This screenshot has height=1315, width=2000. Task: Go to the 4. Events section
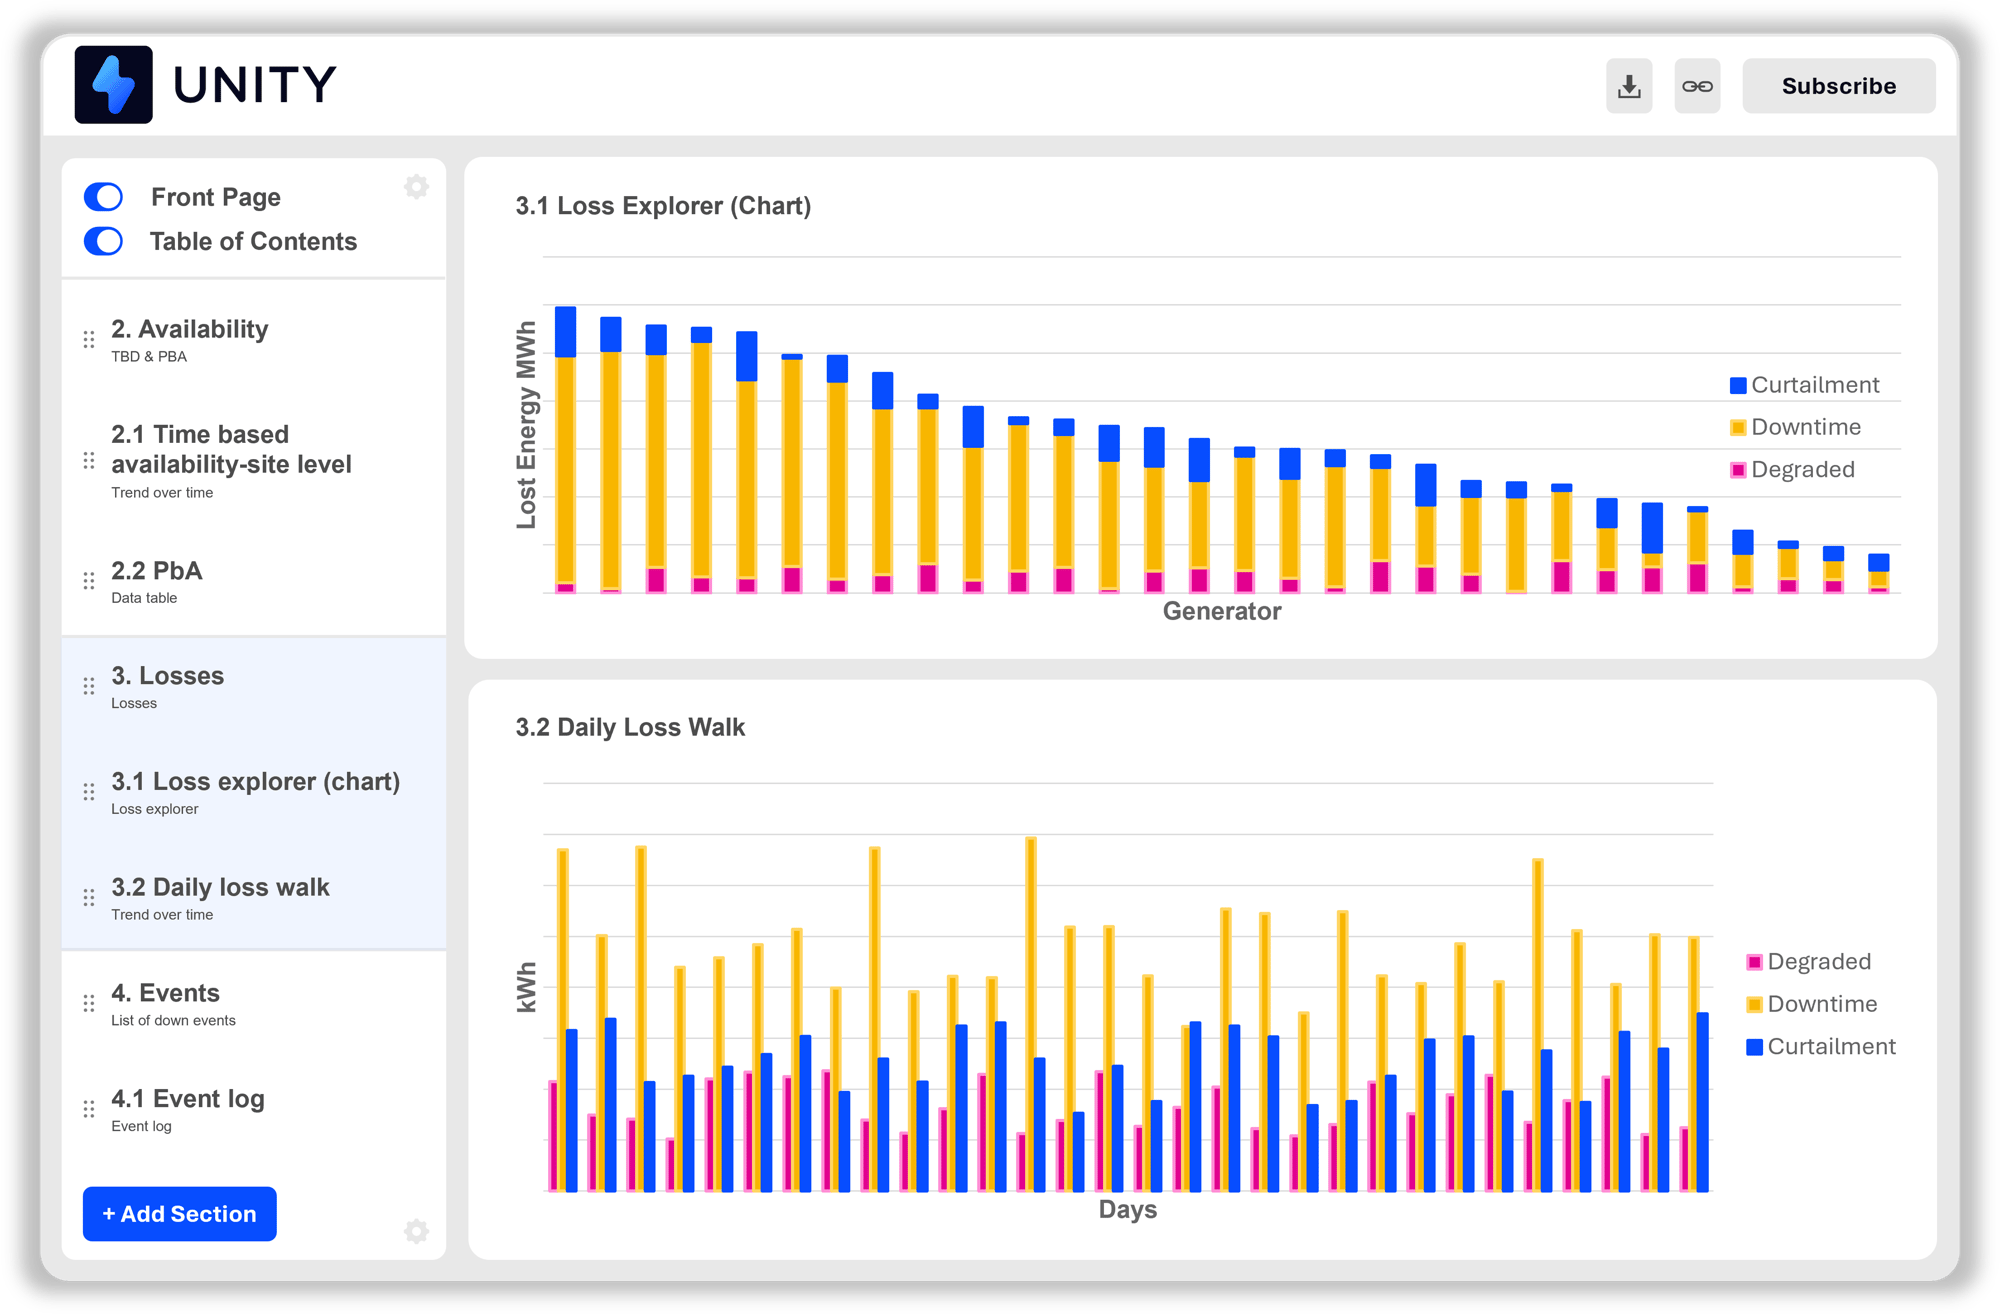pyautogui.click(x=166, y=993)
